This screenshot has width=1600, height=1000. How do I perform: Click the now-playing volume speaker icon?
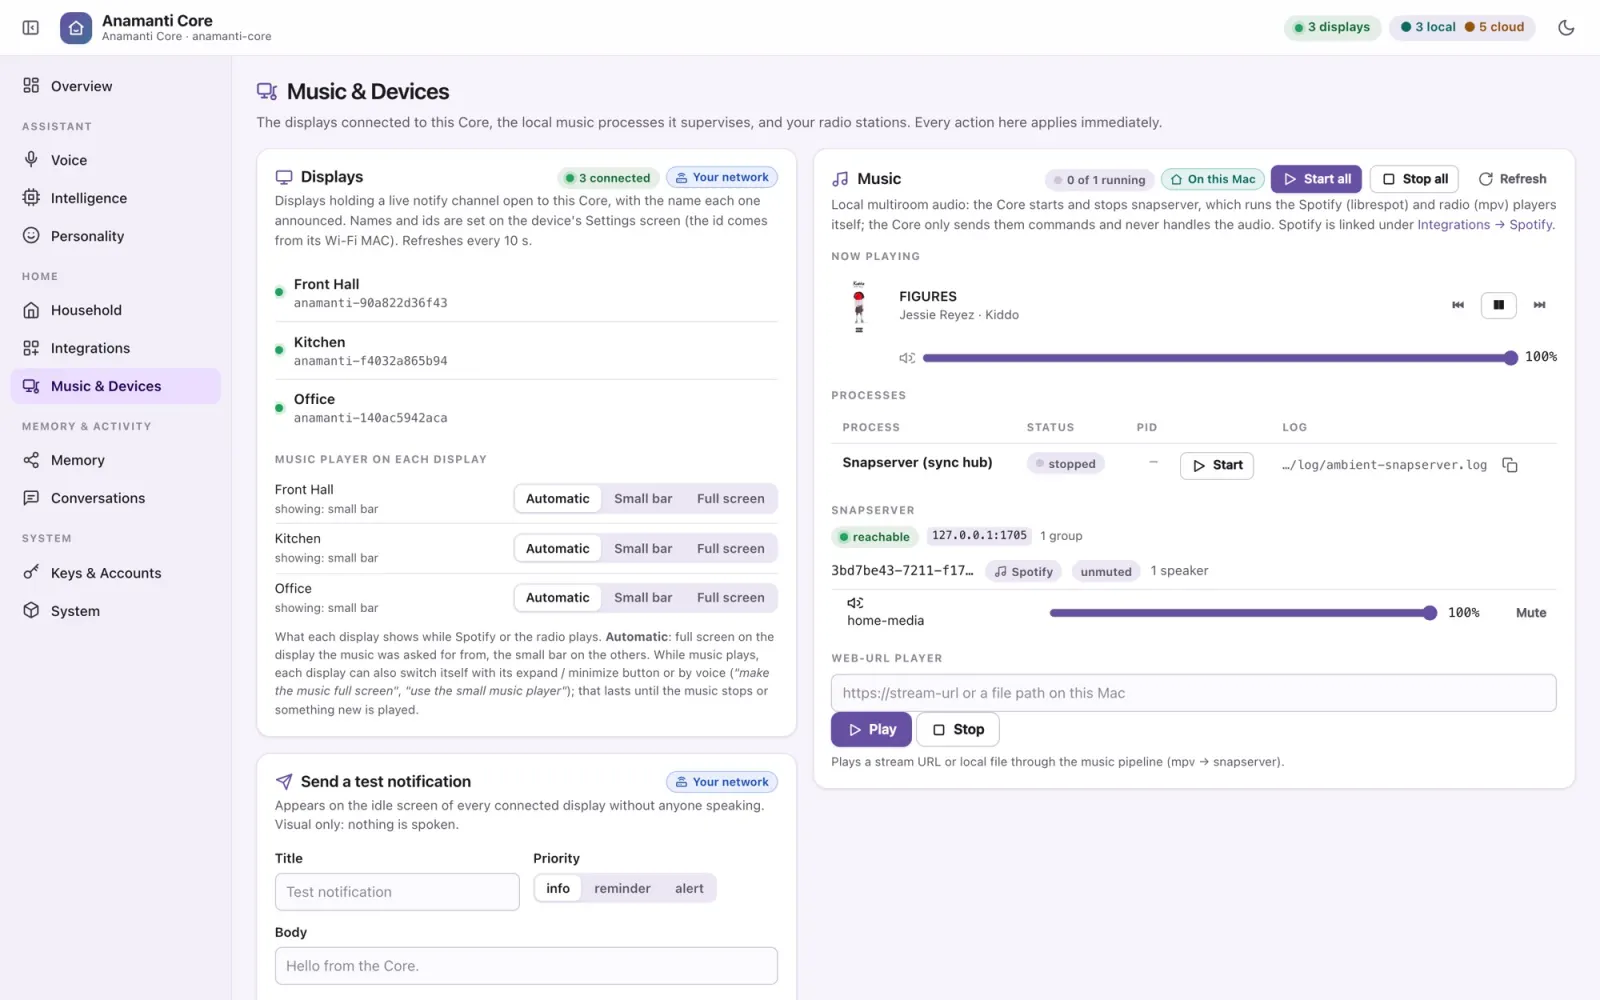coord(907,358)
